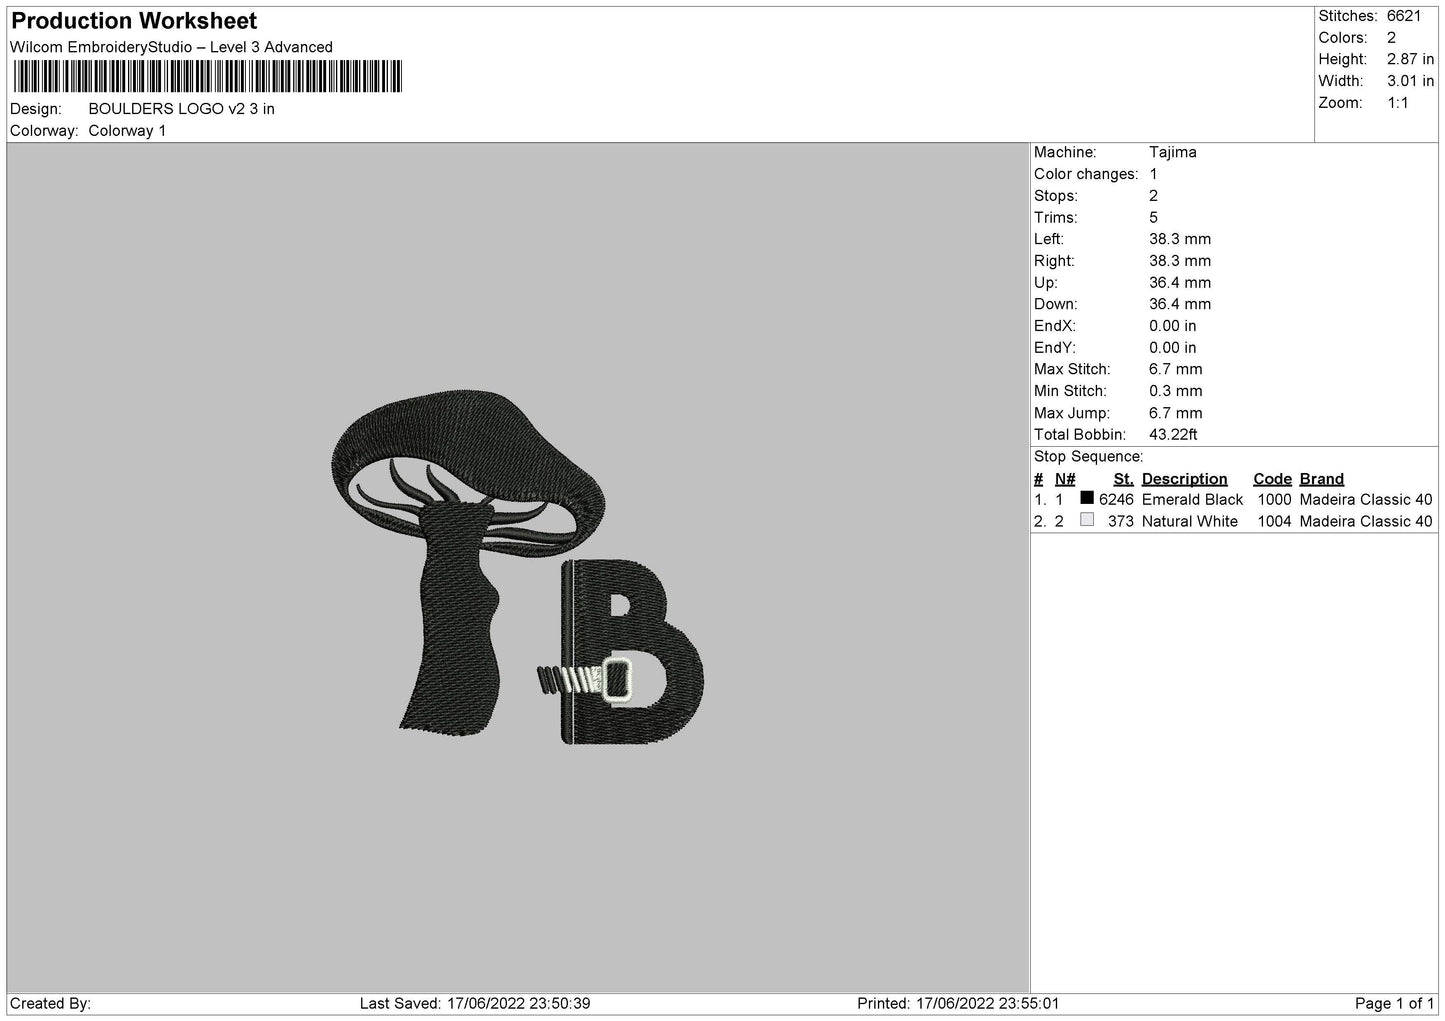The image size is (1445, 1021).
Task: Click the Max Jump value '6.7 mm'
Action: click(1176, 413)
